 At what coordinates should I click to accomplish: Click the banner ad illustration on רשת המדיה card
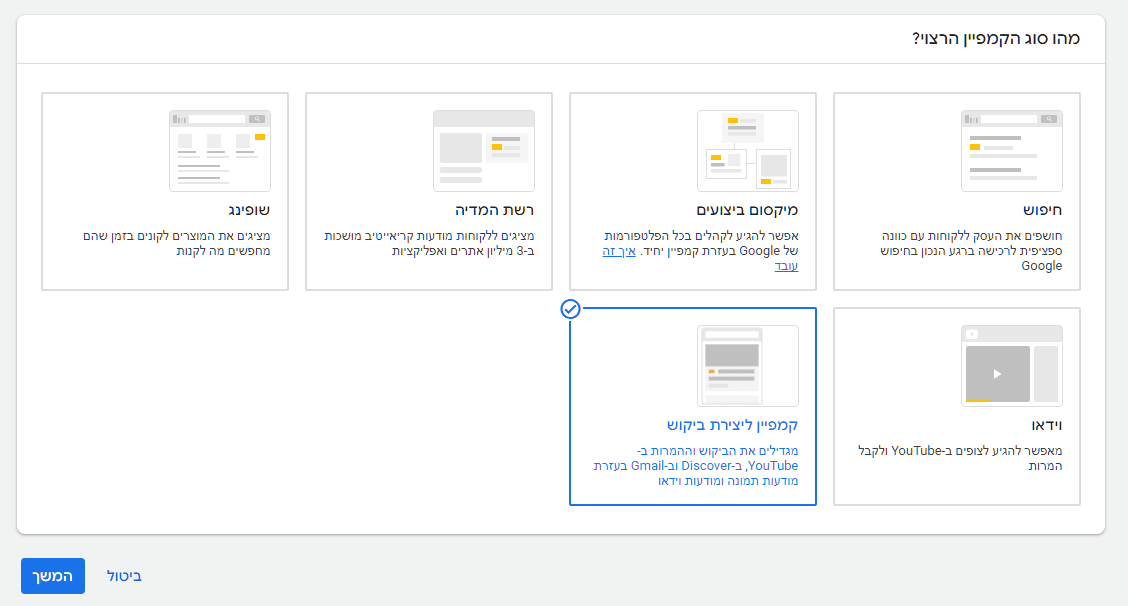coord(483,150)
